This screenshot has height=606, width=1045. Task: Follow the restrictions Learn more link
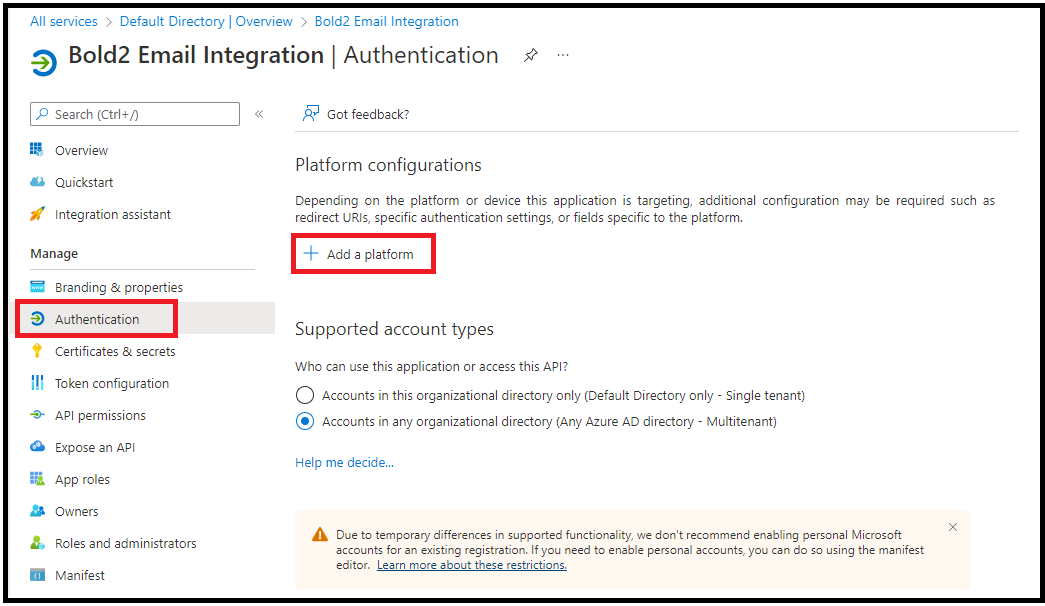[471, 565]
